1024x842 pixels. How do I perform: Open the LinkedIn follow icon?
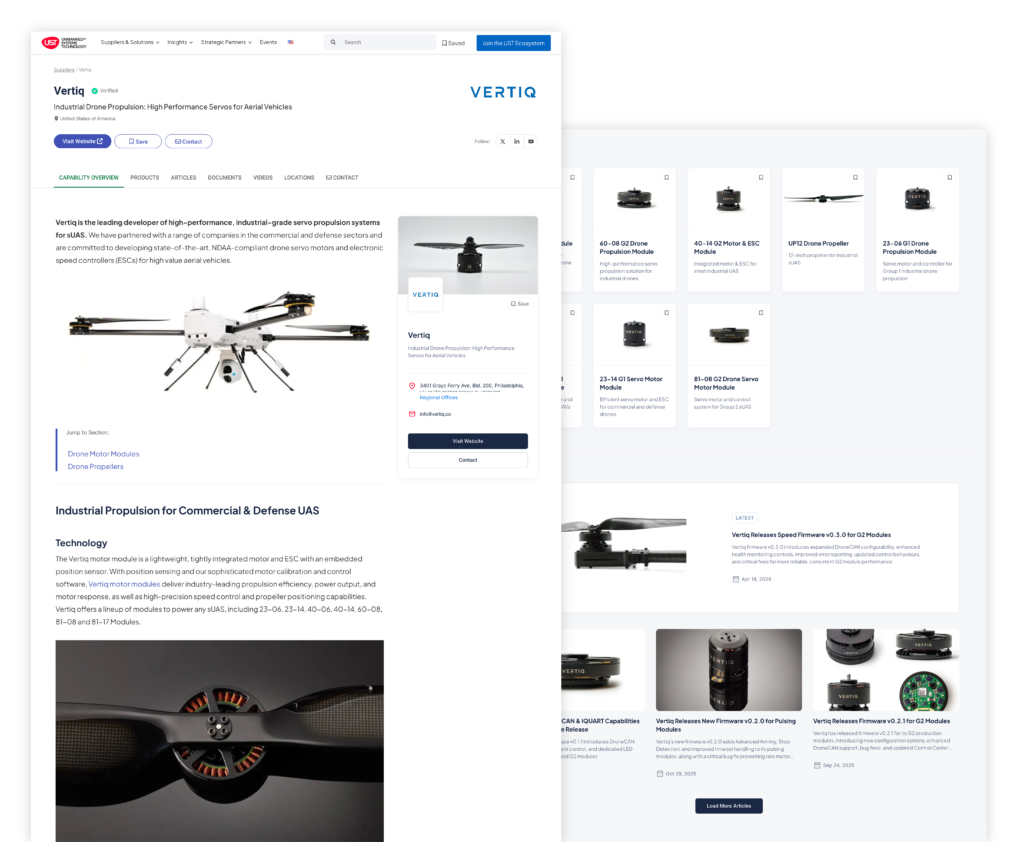pyautogui.click(x=517, y=141)
